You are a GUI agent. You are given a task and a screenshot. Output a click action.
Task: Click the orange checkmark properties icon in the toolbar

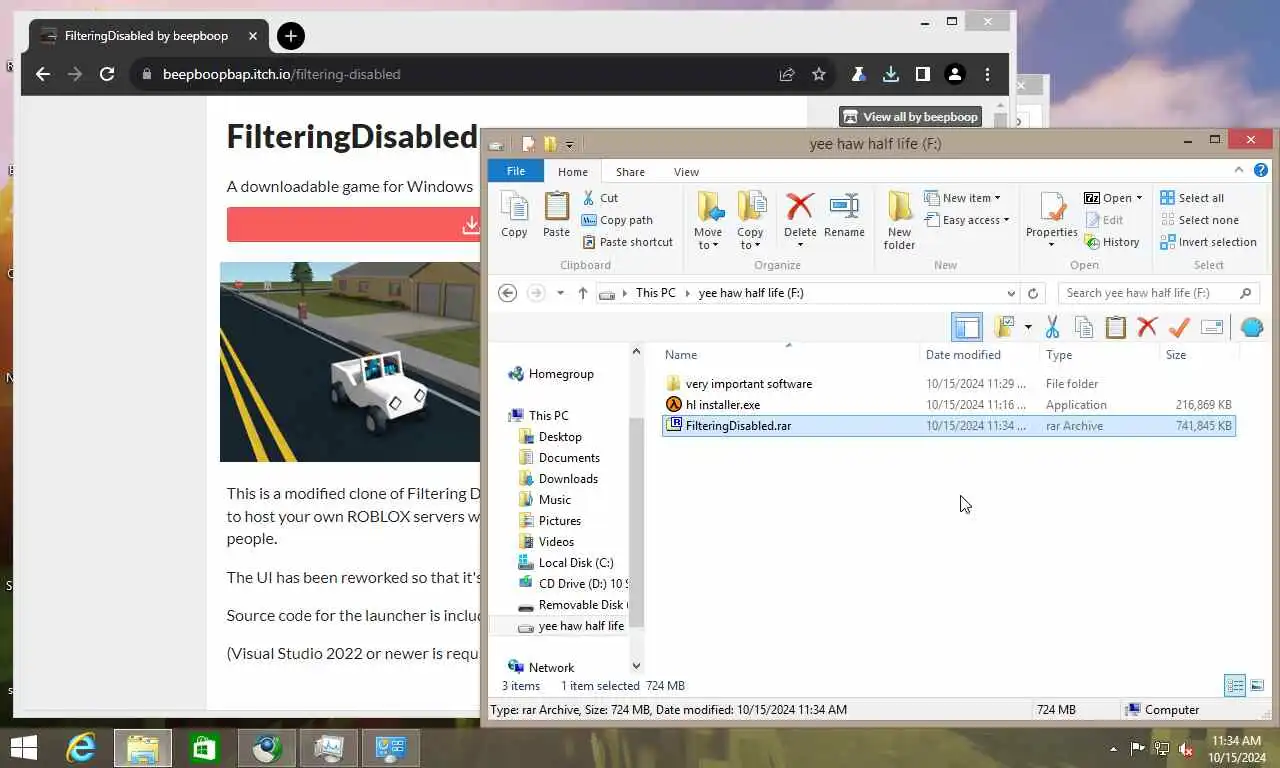click(x=1179, y=326)
